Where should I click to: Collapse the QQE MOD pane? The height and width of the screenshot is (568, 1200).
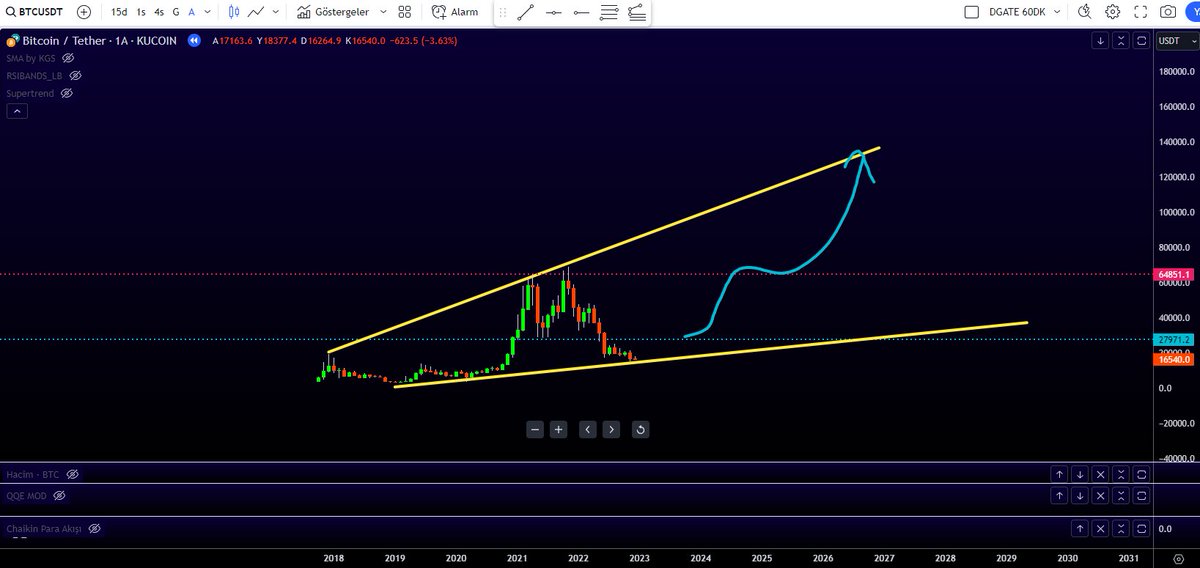(1122, 495)
